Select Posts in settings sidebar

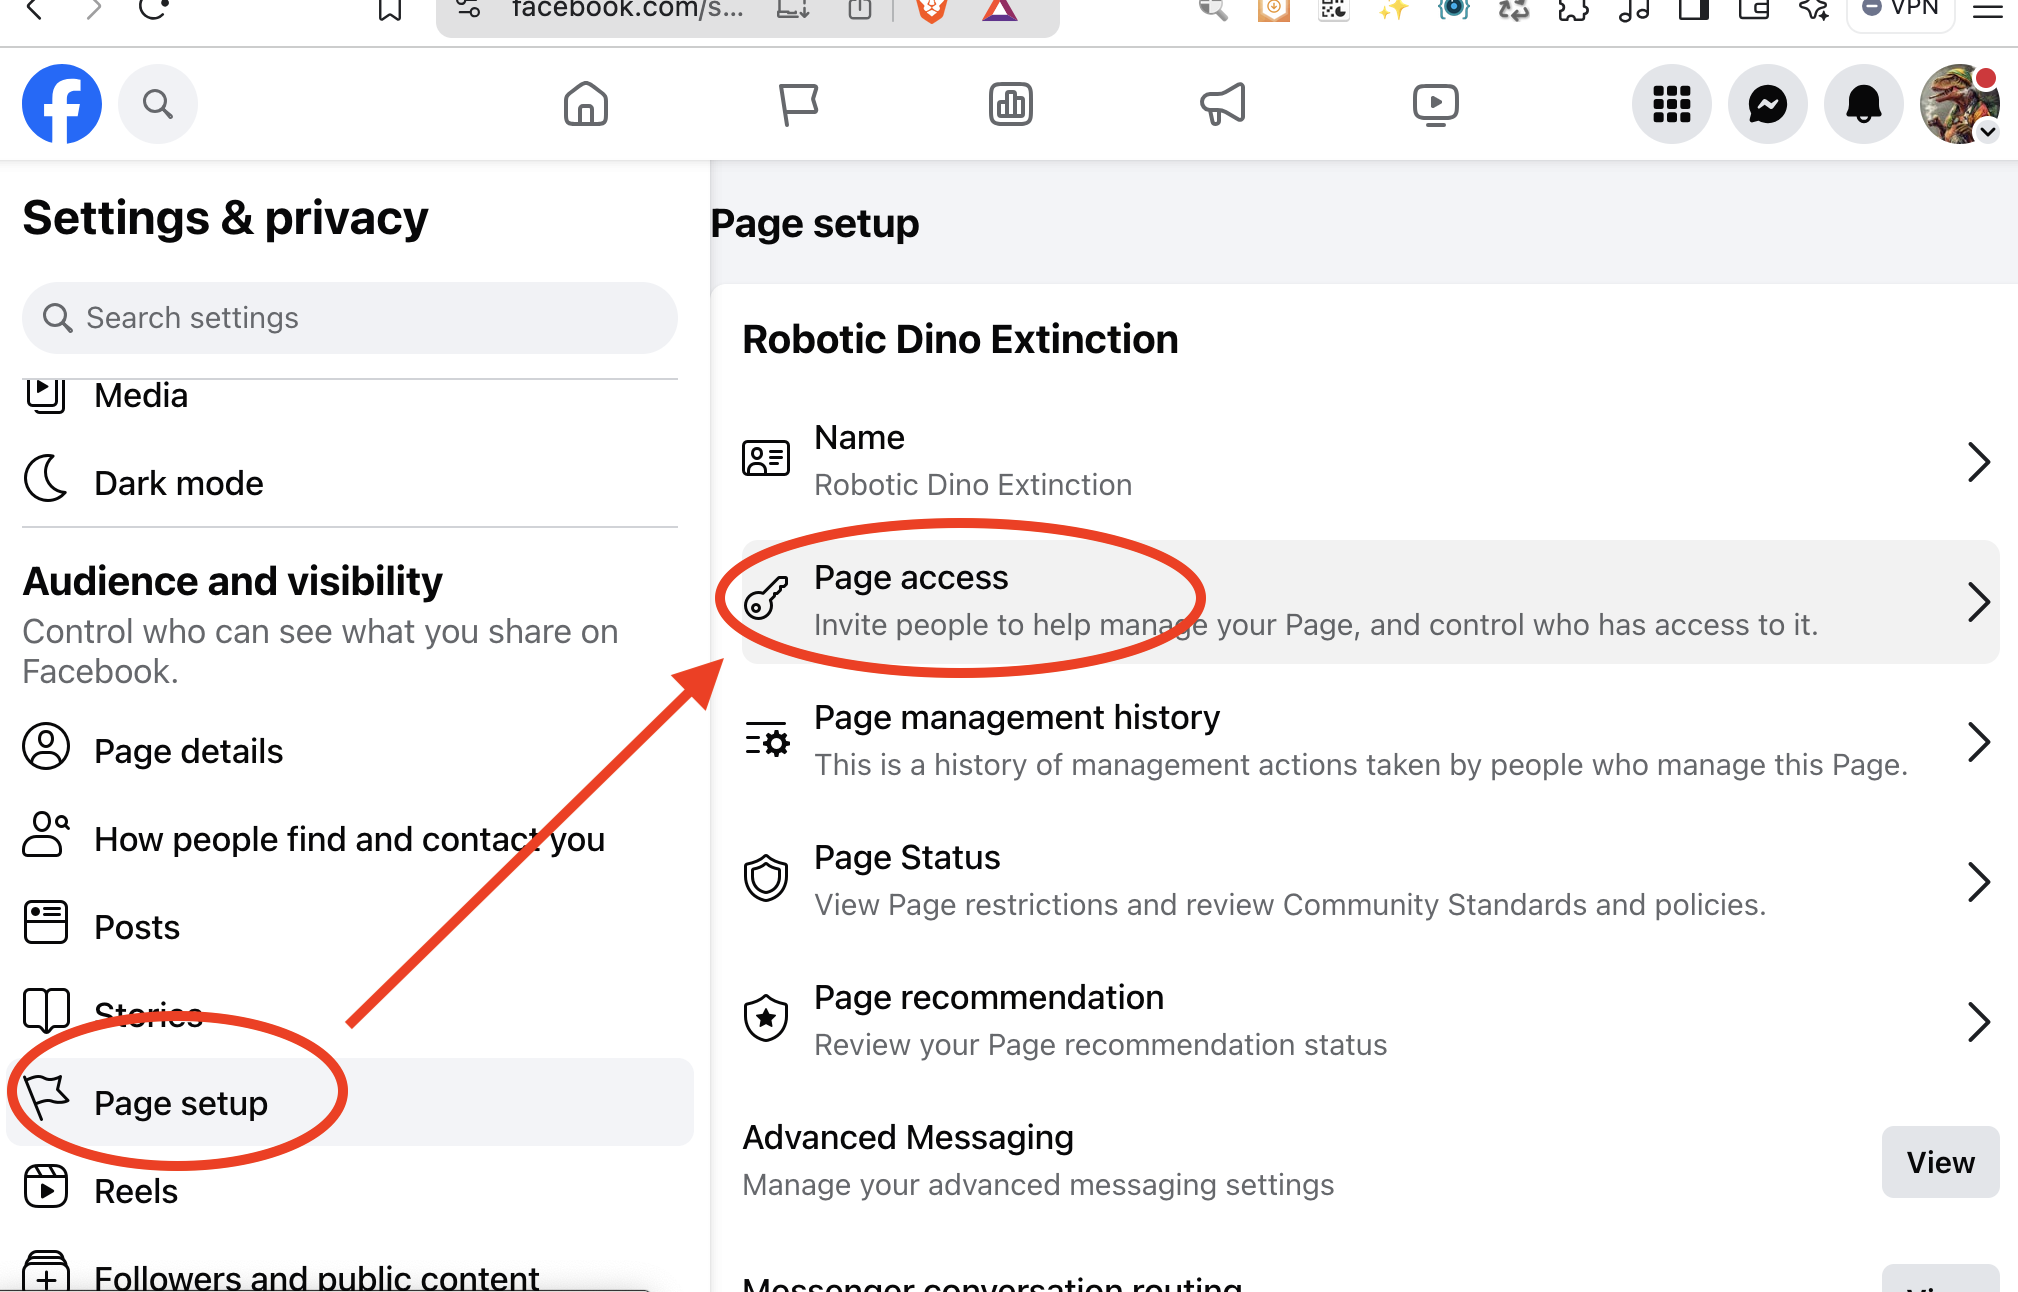point(137,927)
